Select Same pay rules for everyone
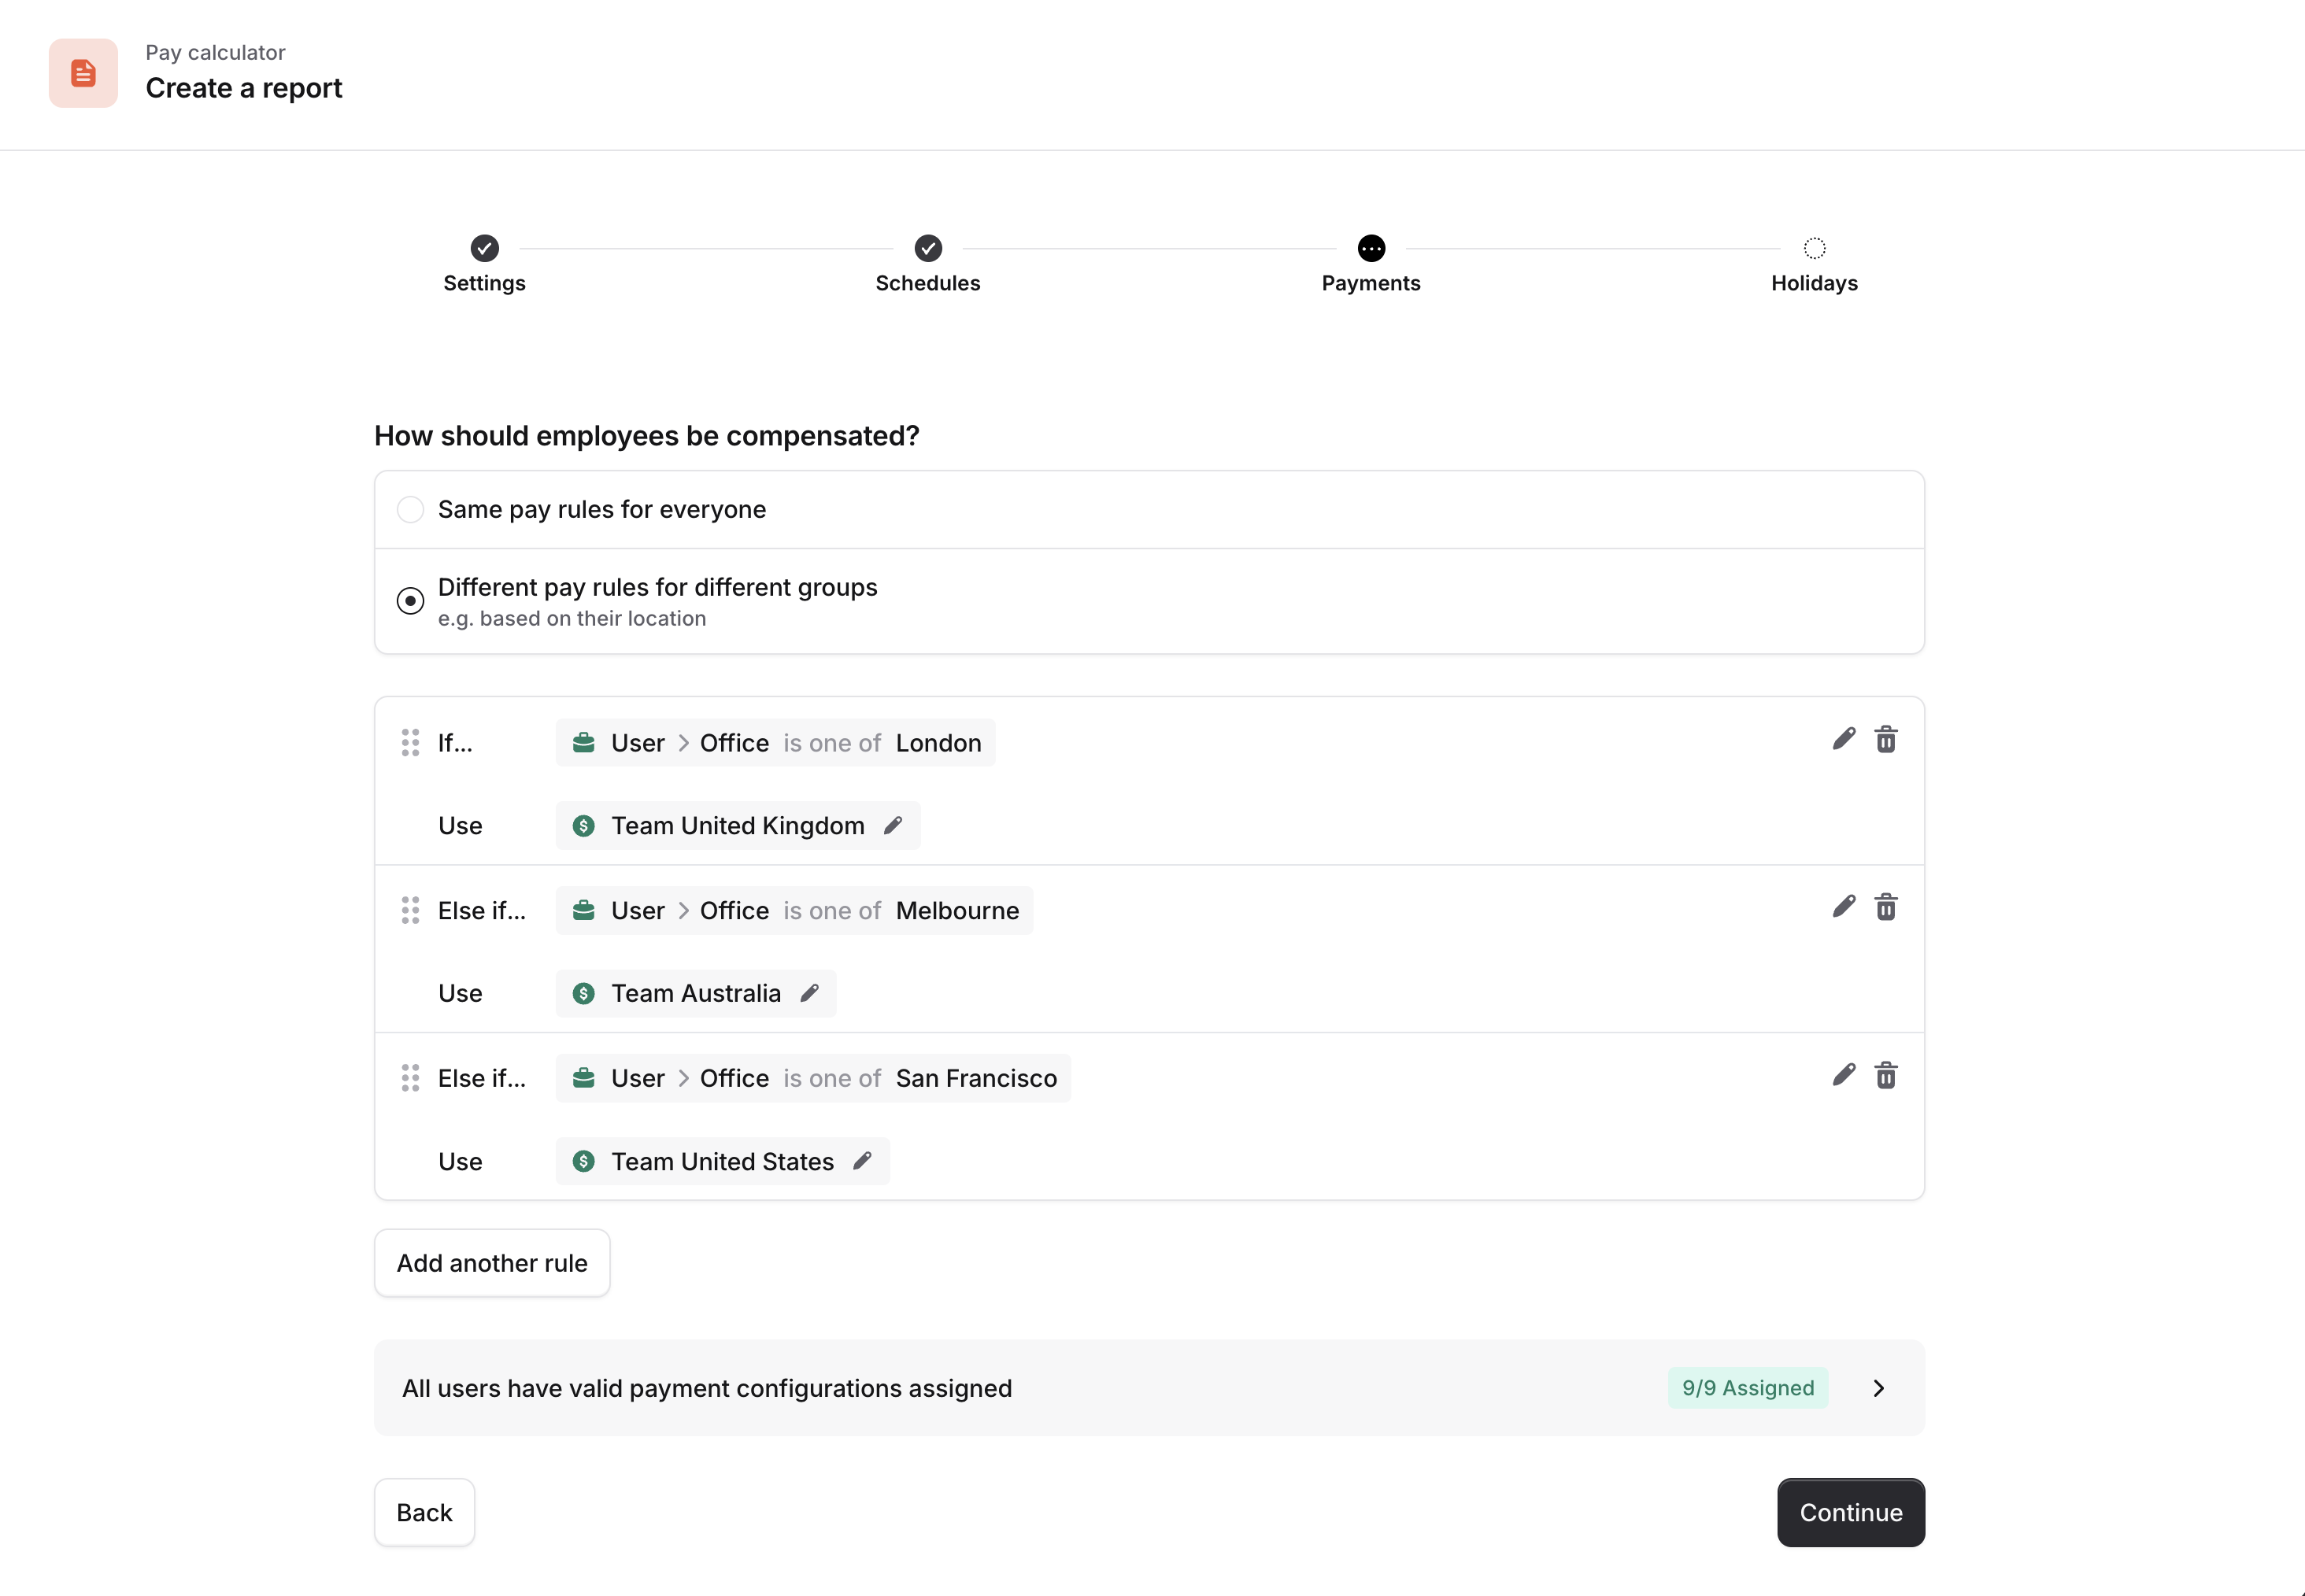The height and width of the screenshot is (1596, 2305). 410,510
